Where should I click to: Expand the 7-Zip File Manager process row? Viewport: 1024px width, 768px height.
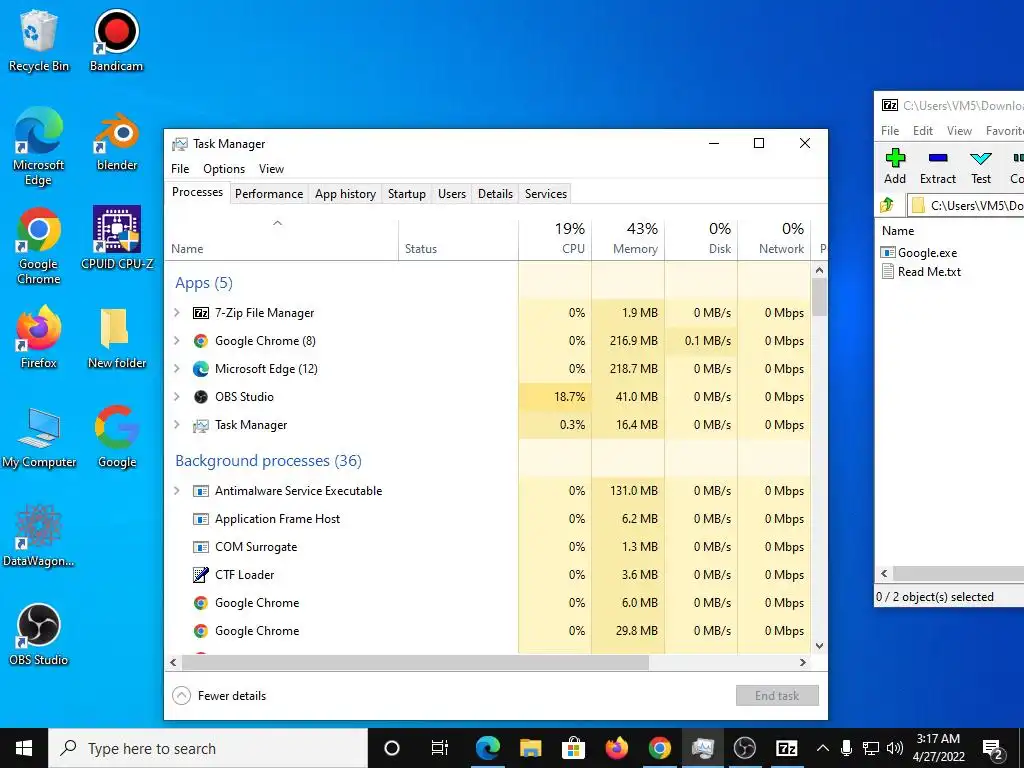point(176,313)
